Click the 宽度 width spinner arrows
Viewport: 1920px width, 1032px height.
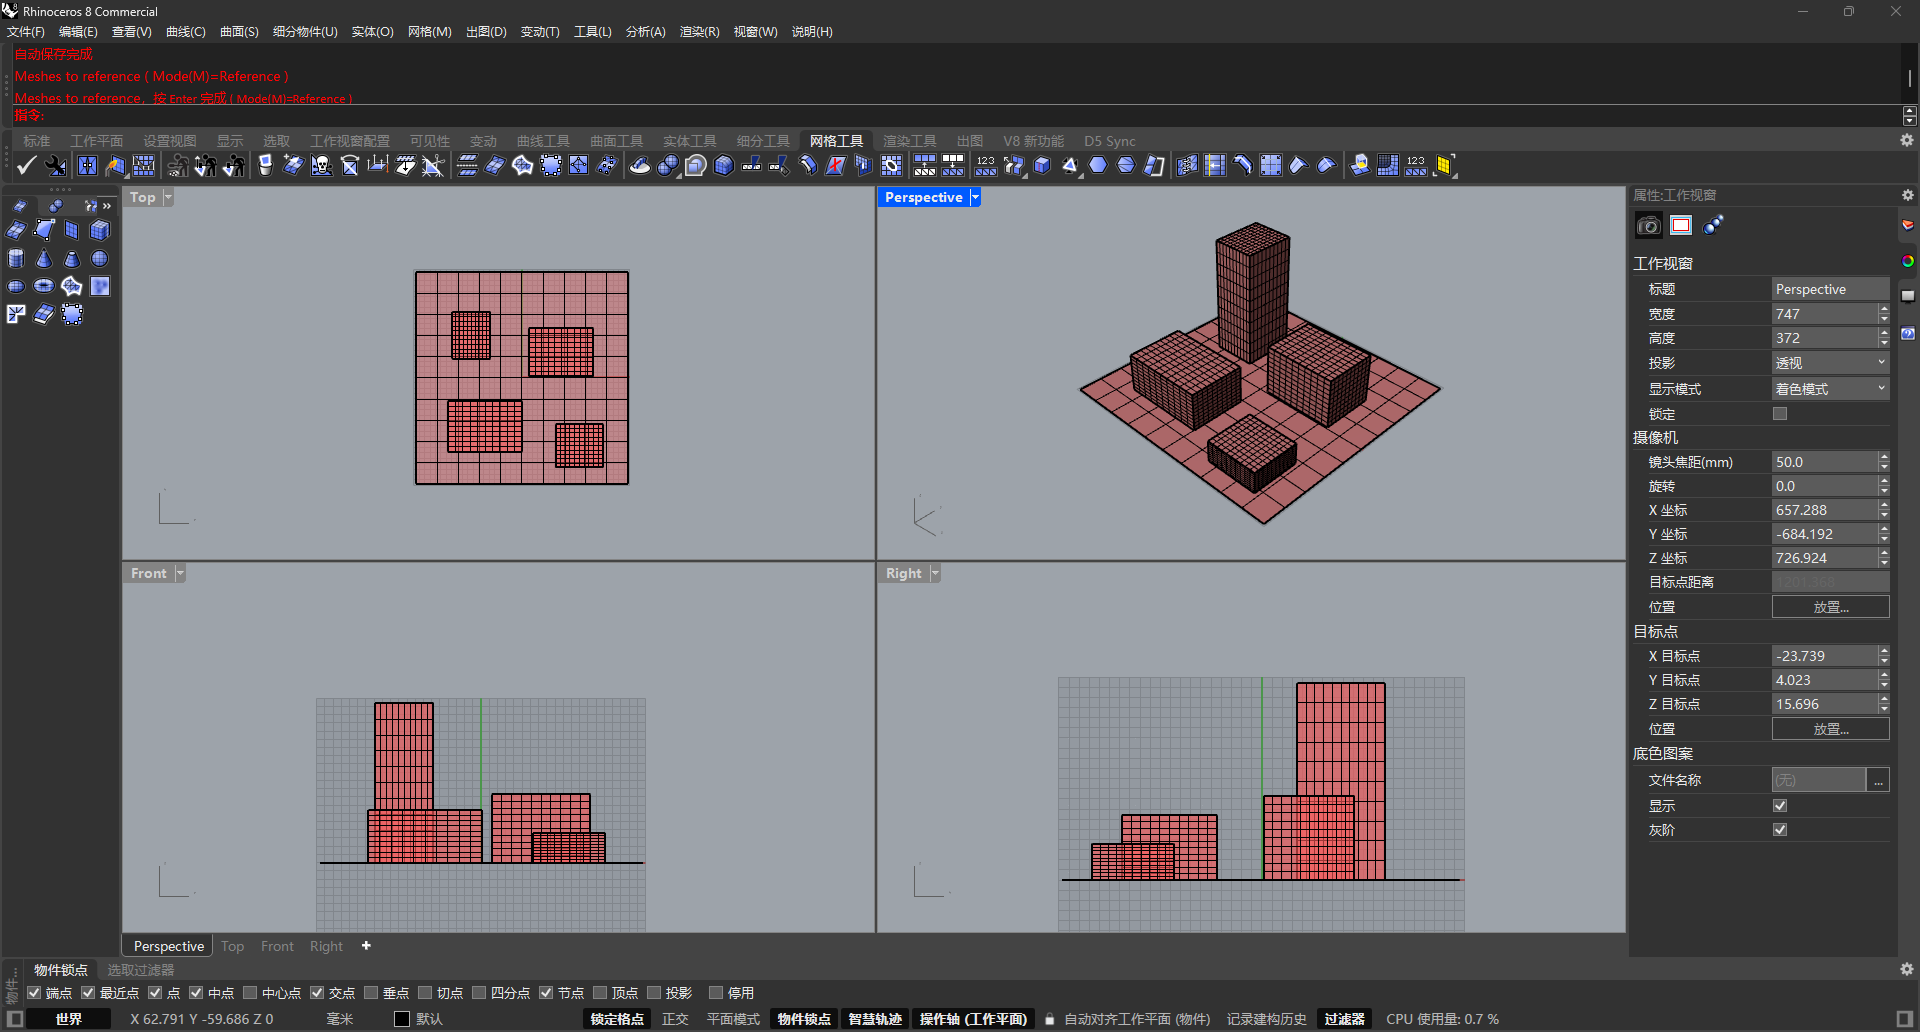(1884, 314)
